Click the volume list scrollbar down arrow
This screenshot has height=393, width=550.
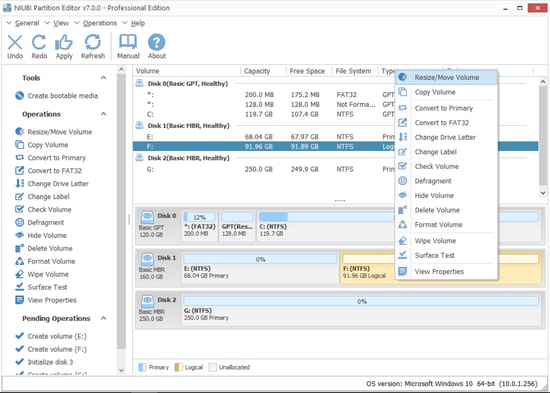(543, 193)
